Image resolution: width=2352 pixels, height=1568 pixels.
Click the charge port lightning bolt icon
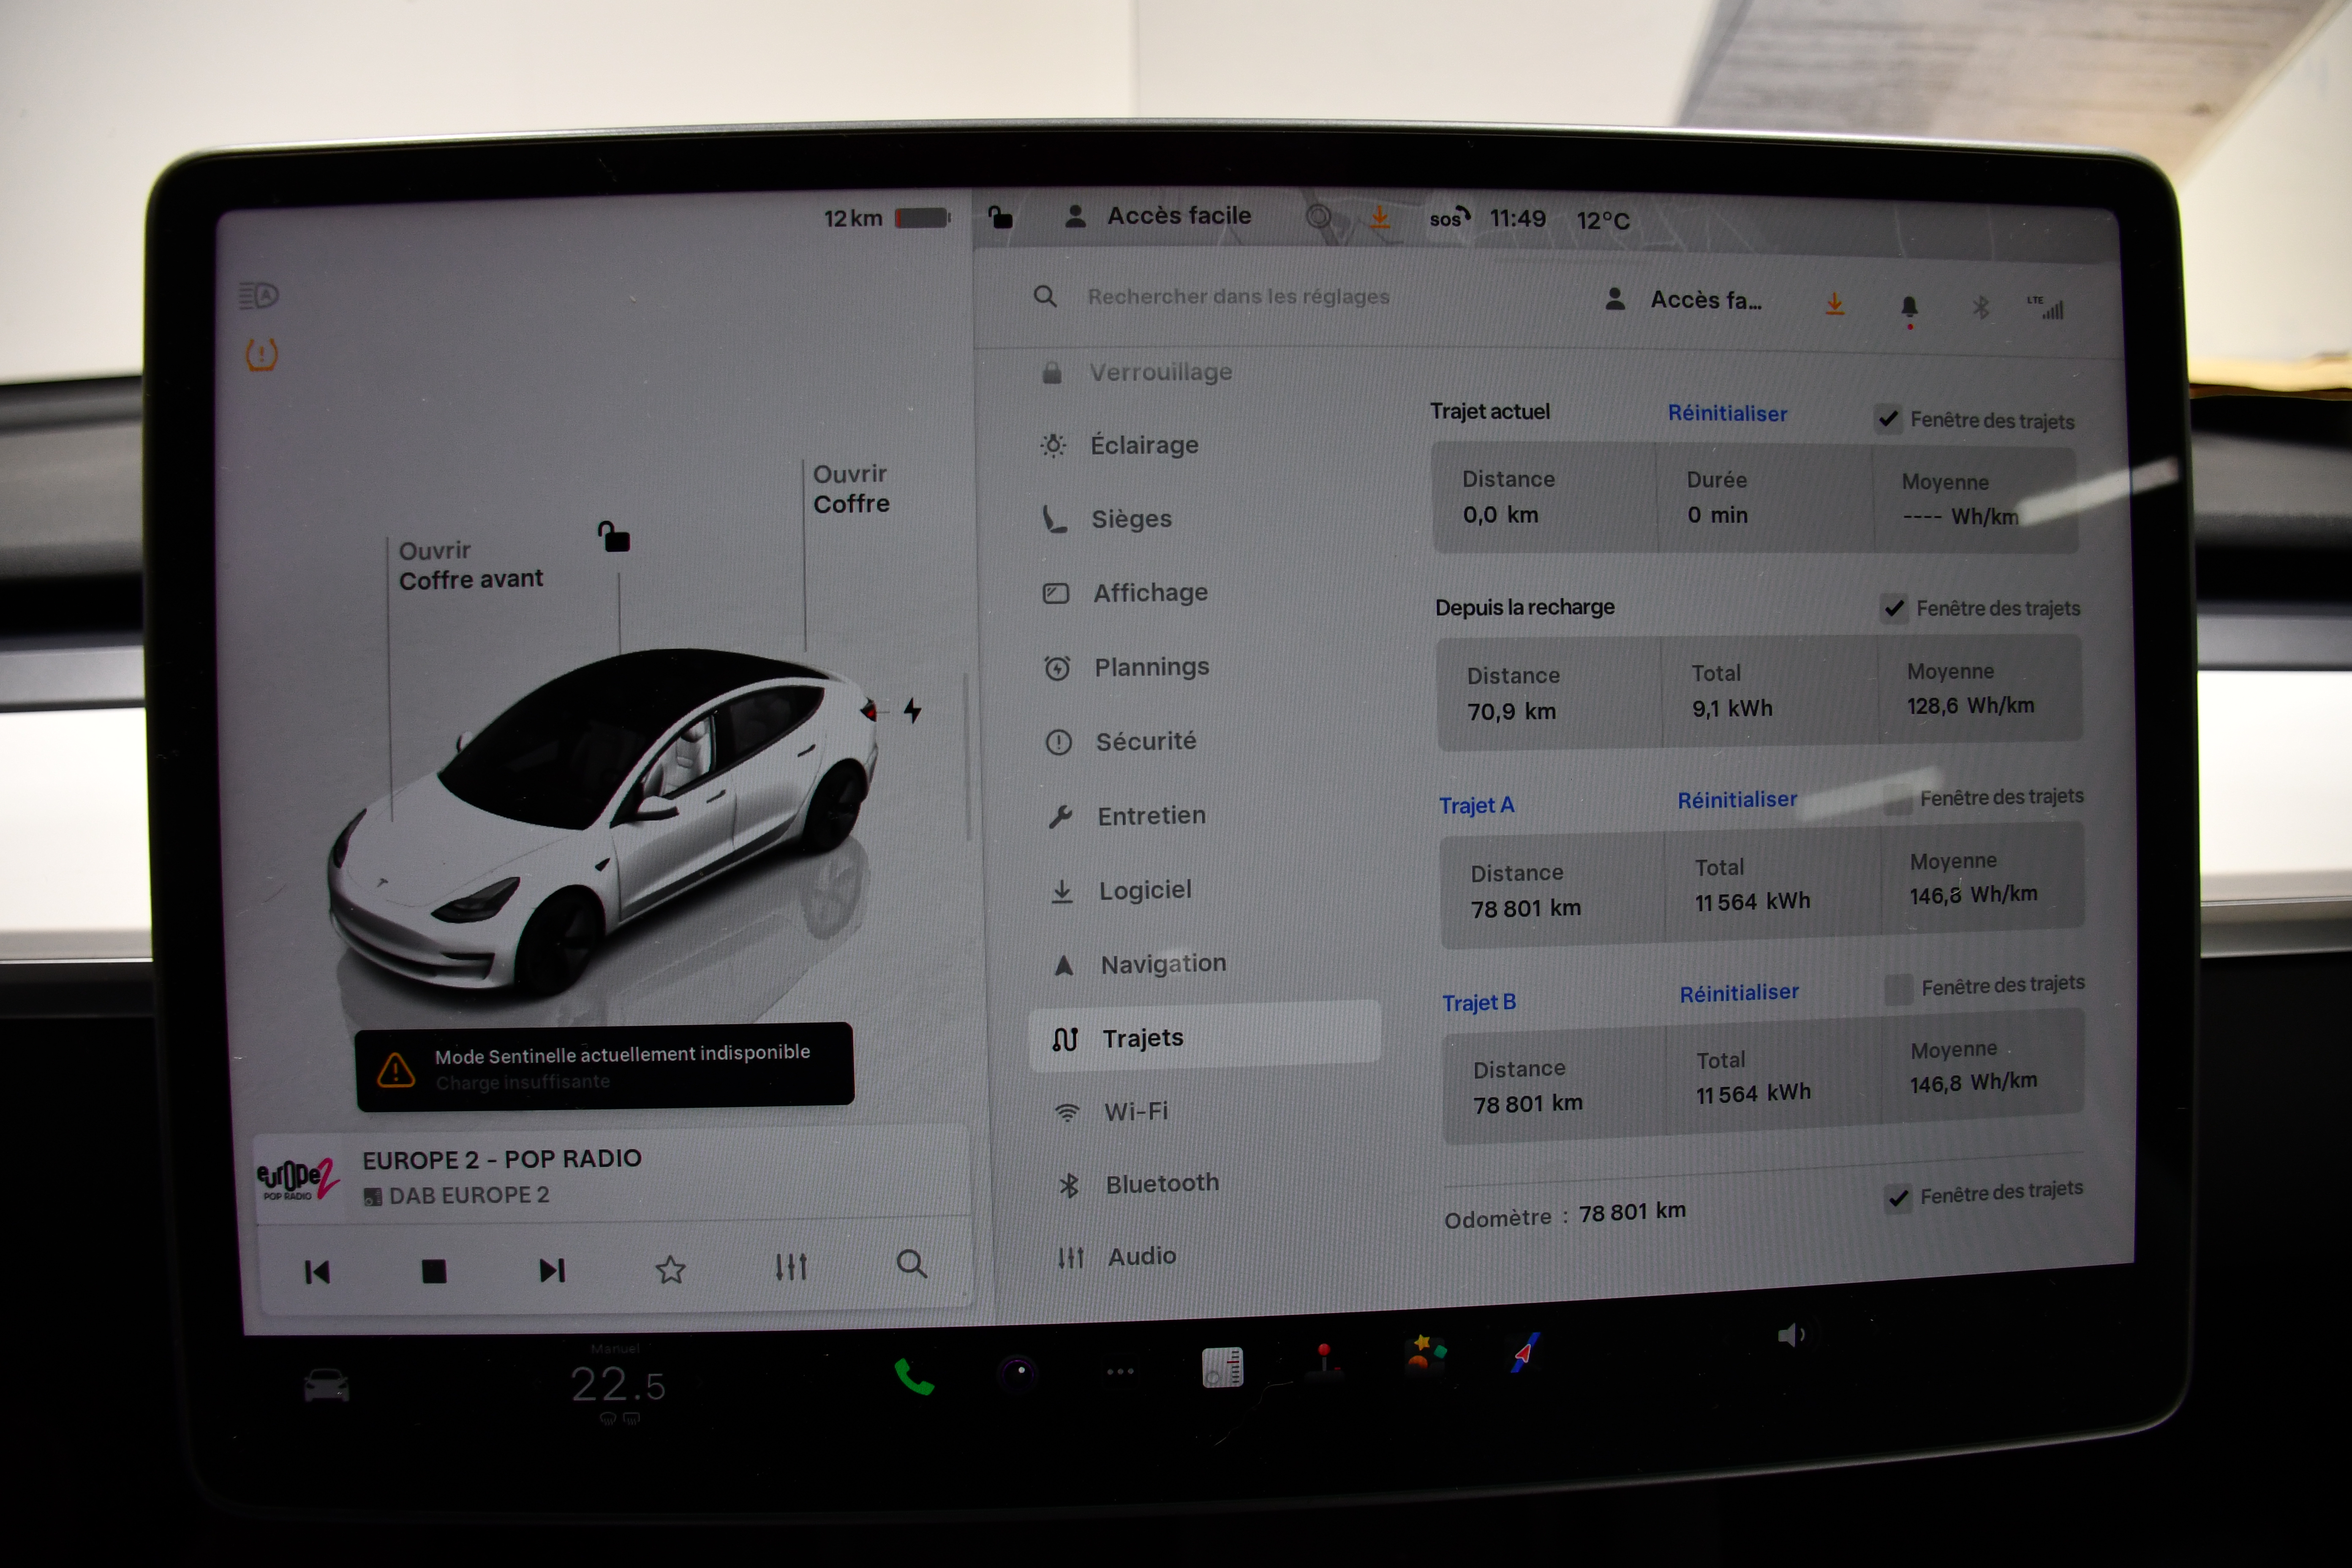click(912, 711)
